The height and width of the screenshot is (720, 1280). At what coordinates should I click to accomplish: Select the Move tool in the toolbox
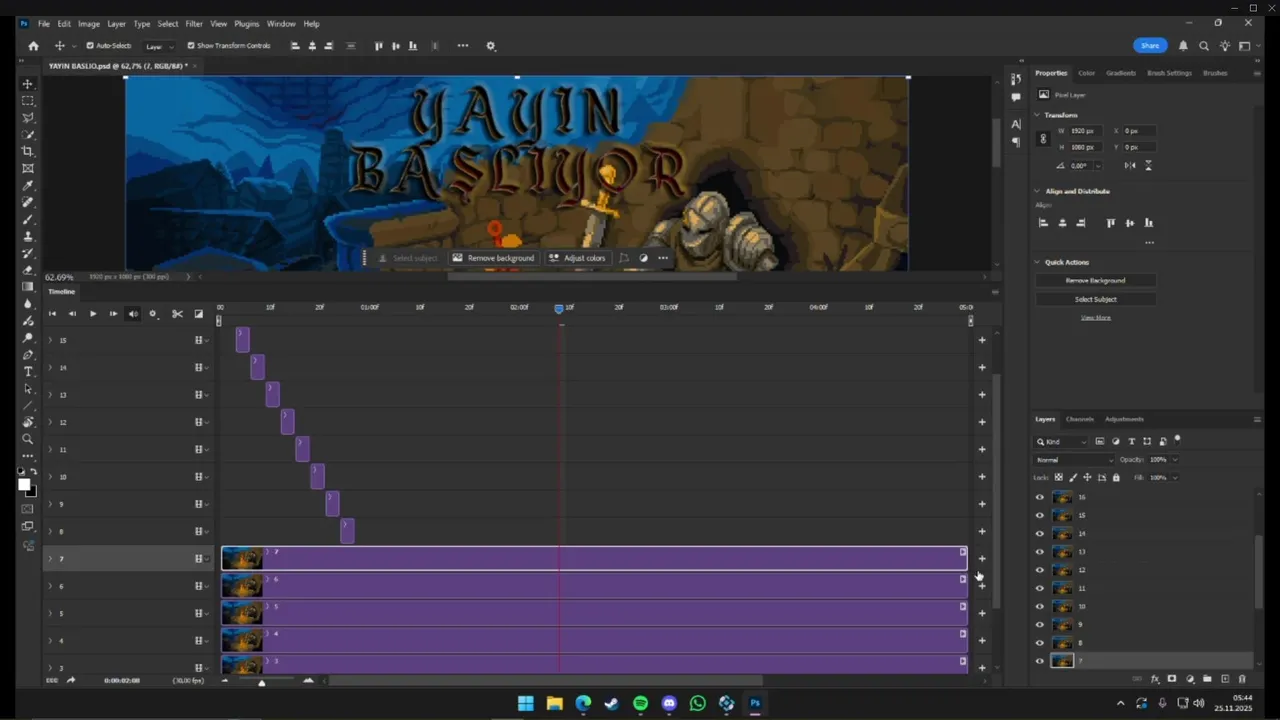28,84
